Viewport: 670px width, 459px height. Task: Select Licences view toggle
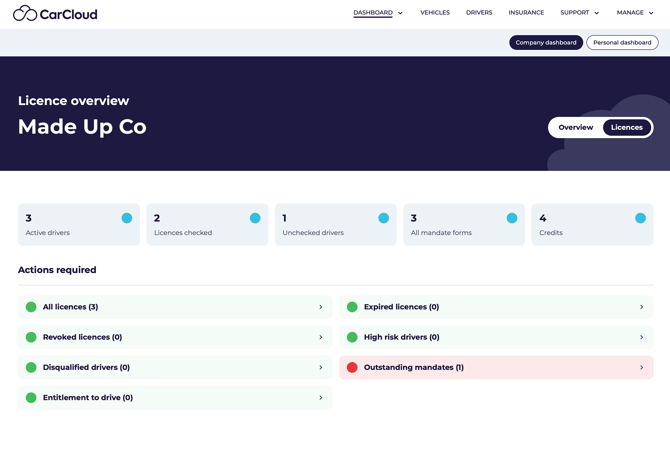(627, 127)
